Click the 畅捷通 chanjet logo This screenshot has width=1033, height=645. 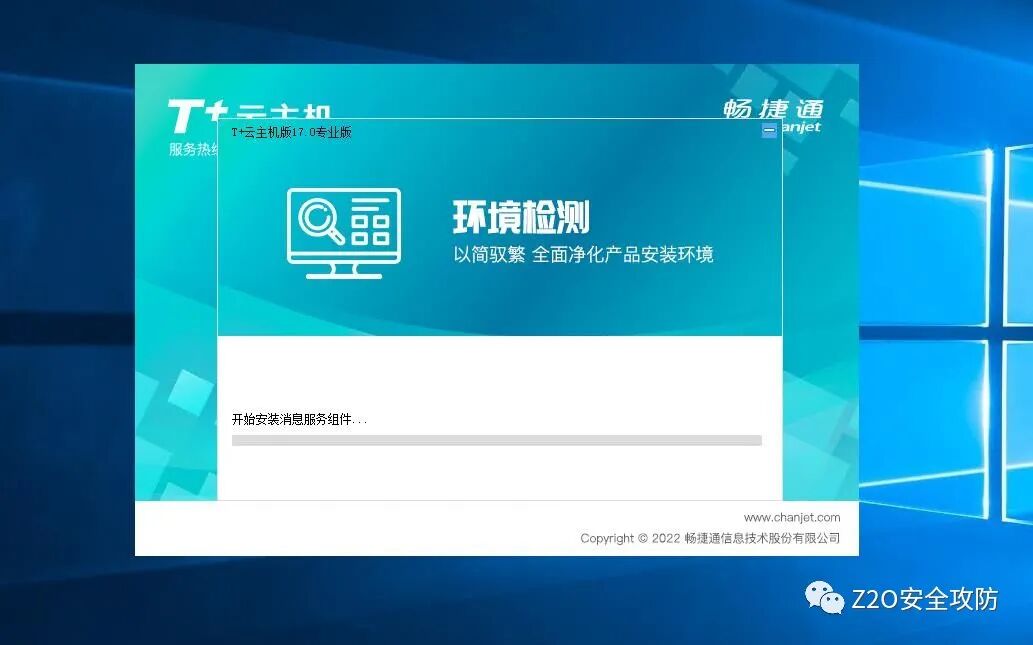(x=773, y=115)
